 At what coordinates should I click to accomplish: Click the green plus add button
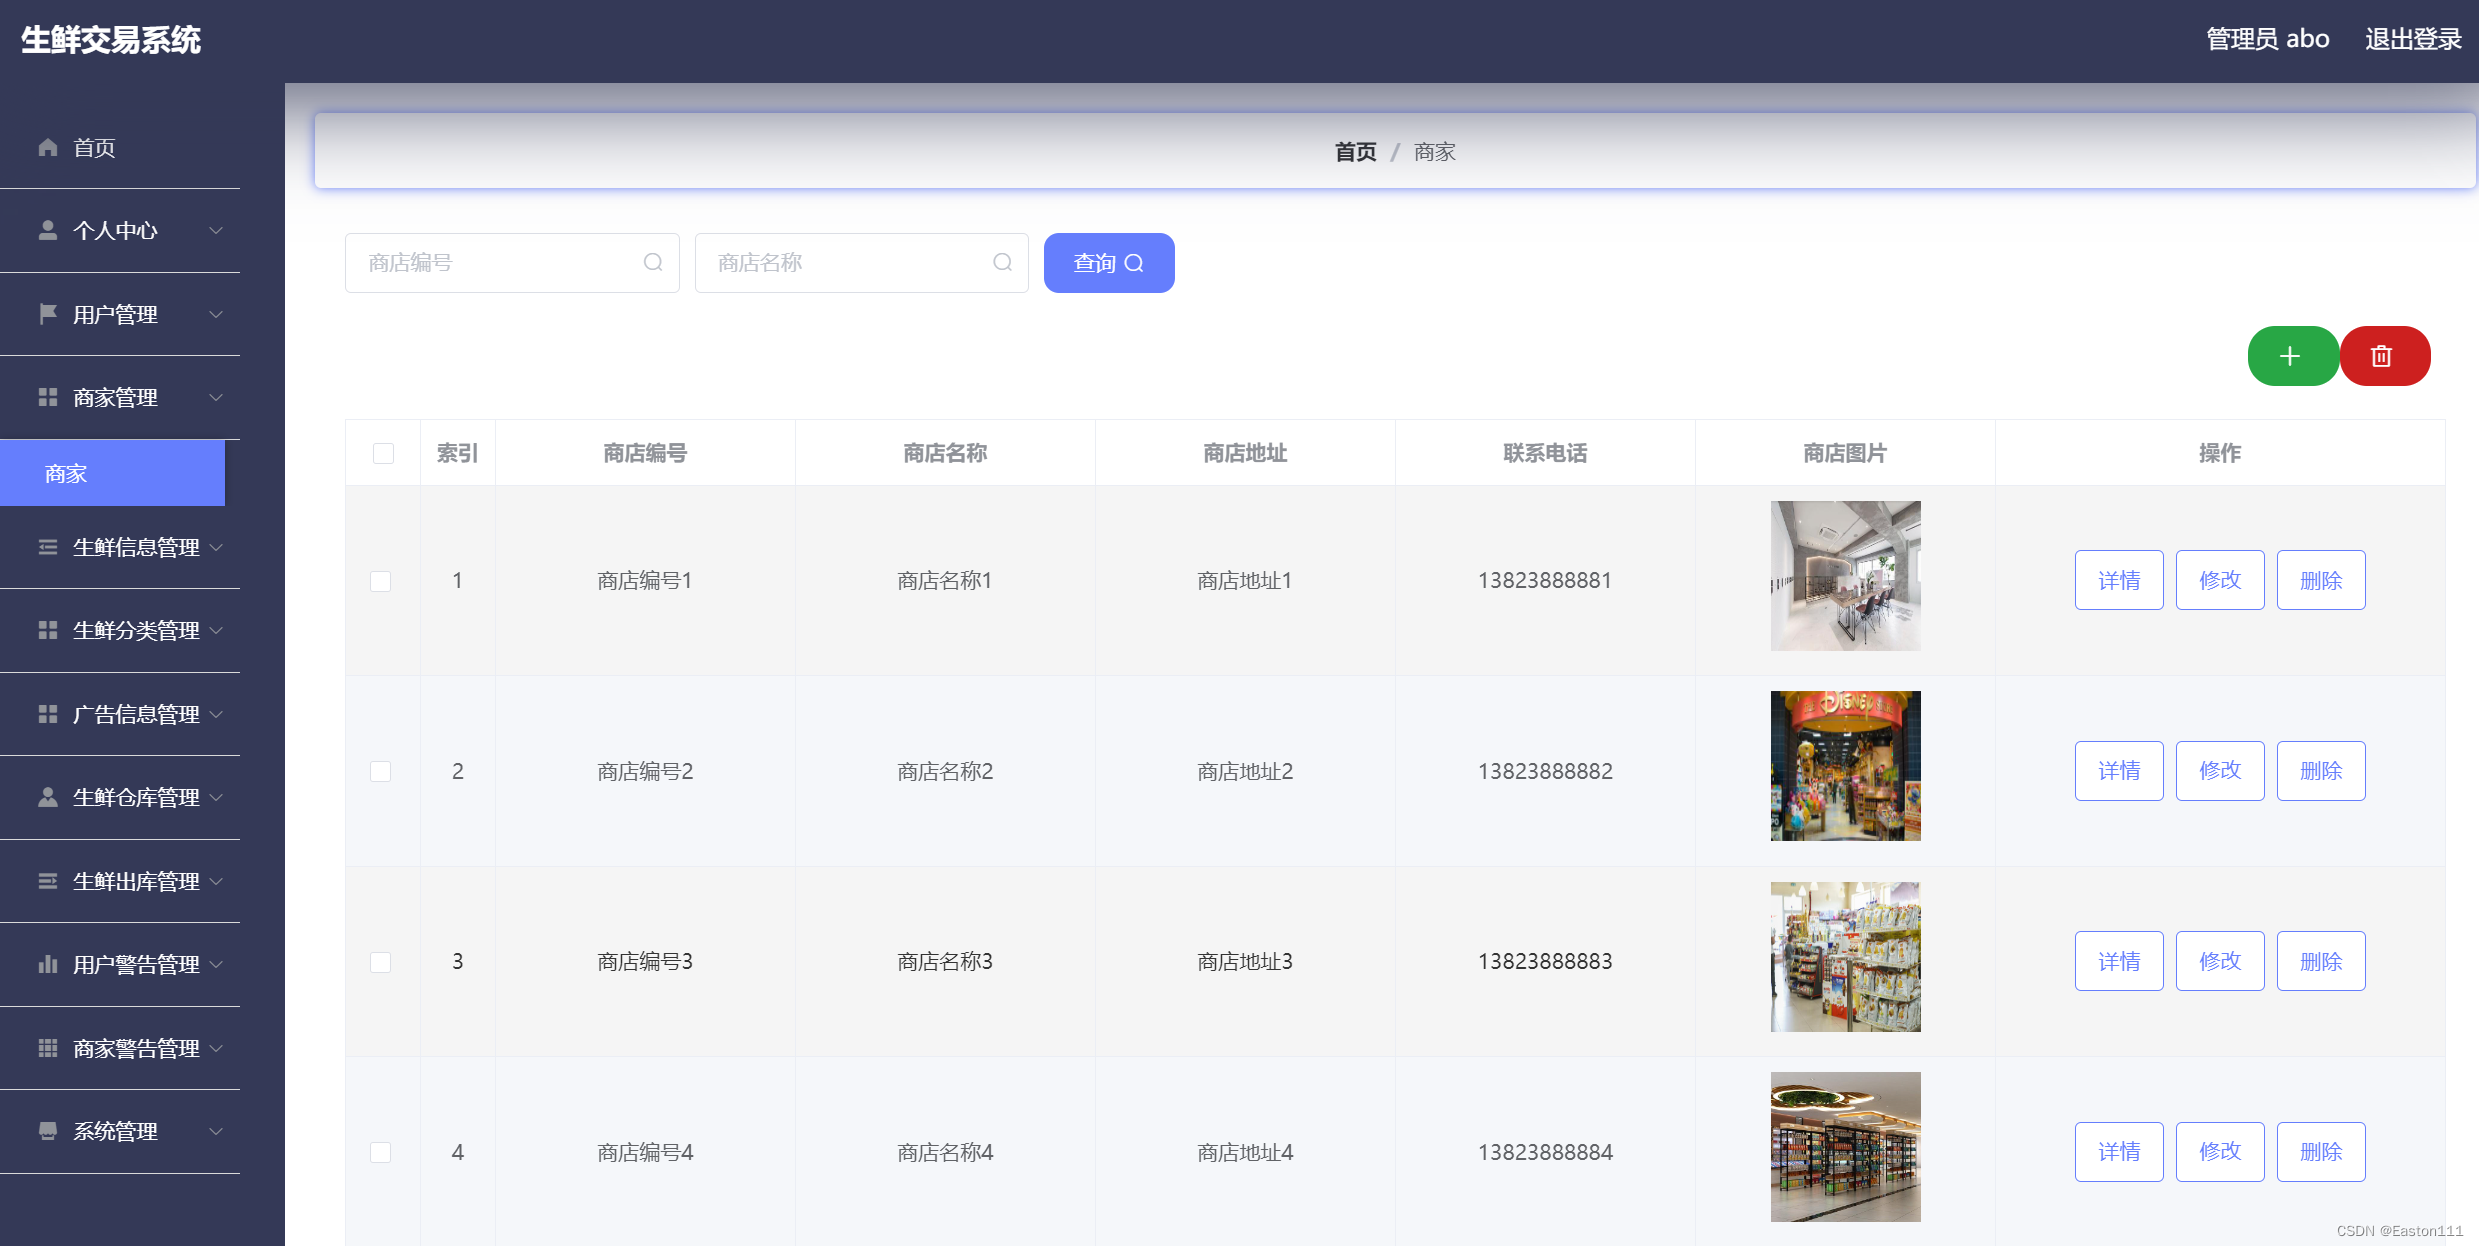click(x=2291, y=356)
